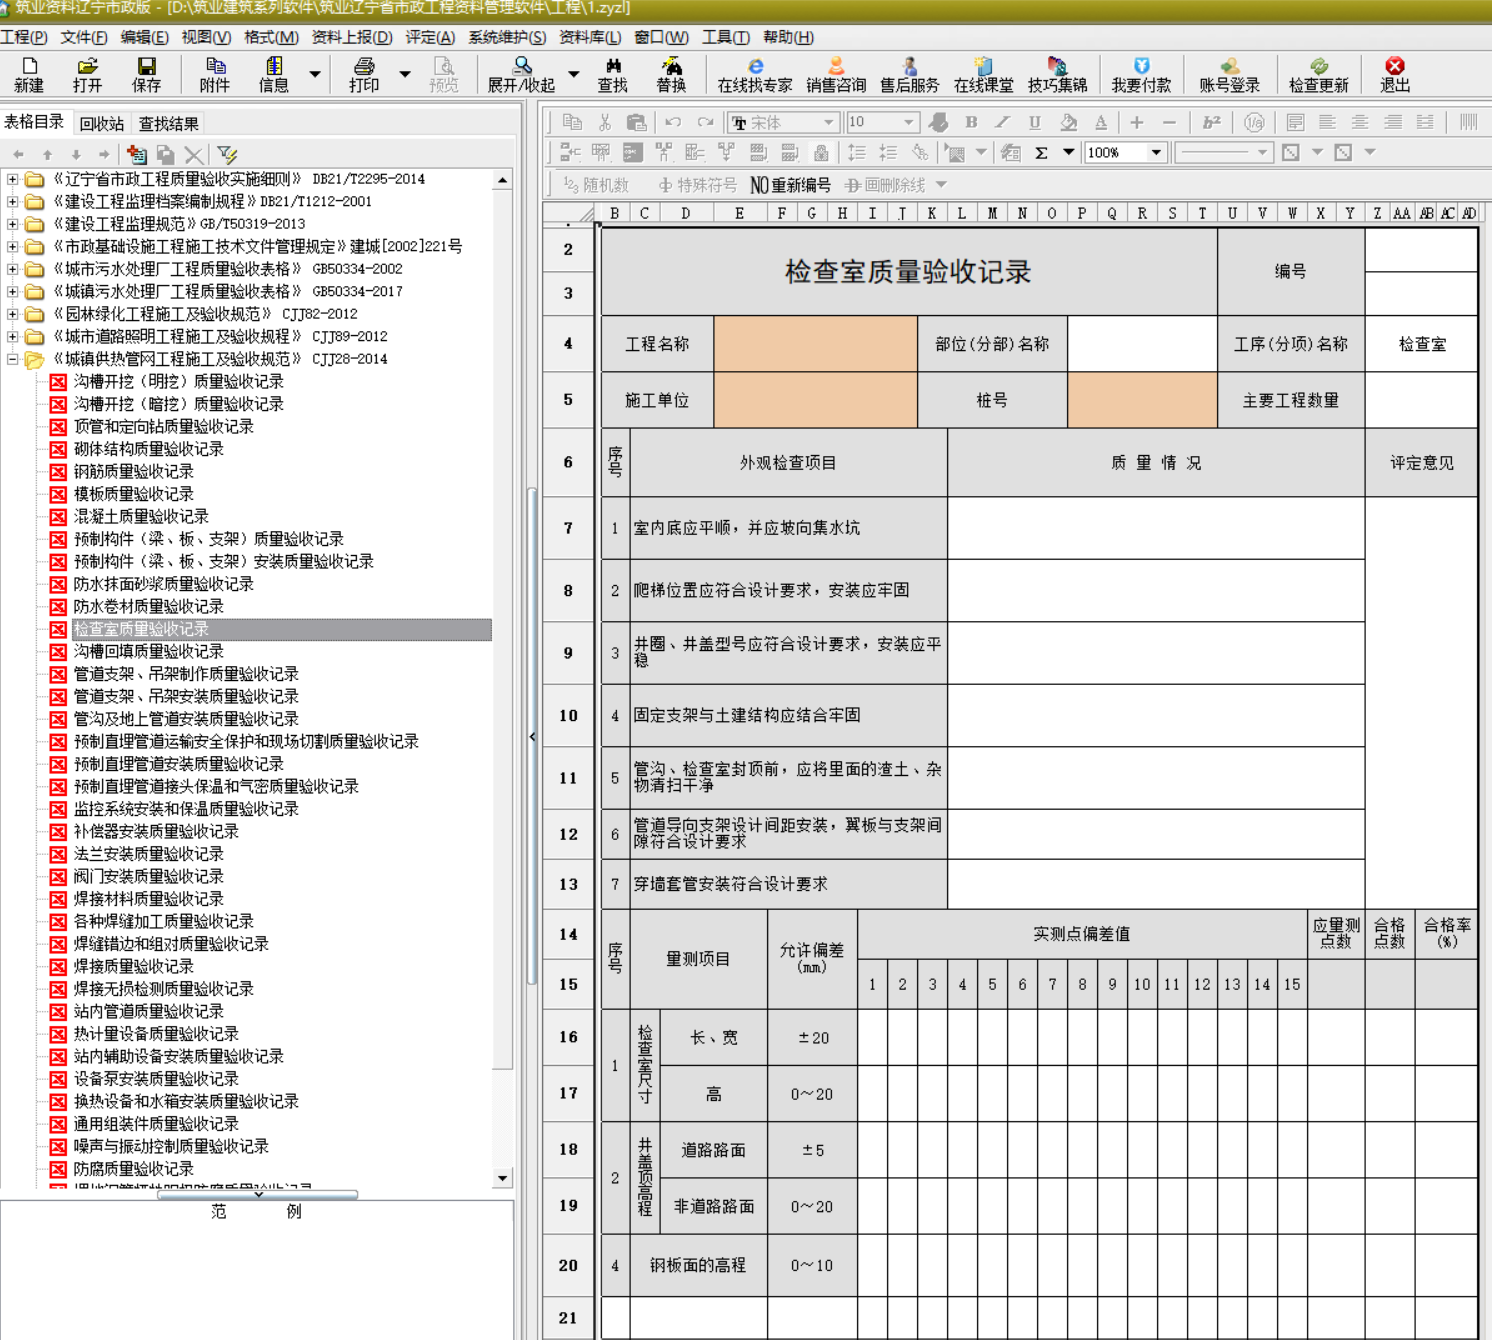
Task: Expand 园林绿化工程施工及验收规范 folder
Action: (12, 314)
